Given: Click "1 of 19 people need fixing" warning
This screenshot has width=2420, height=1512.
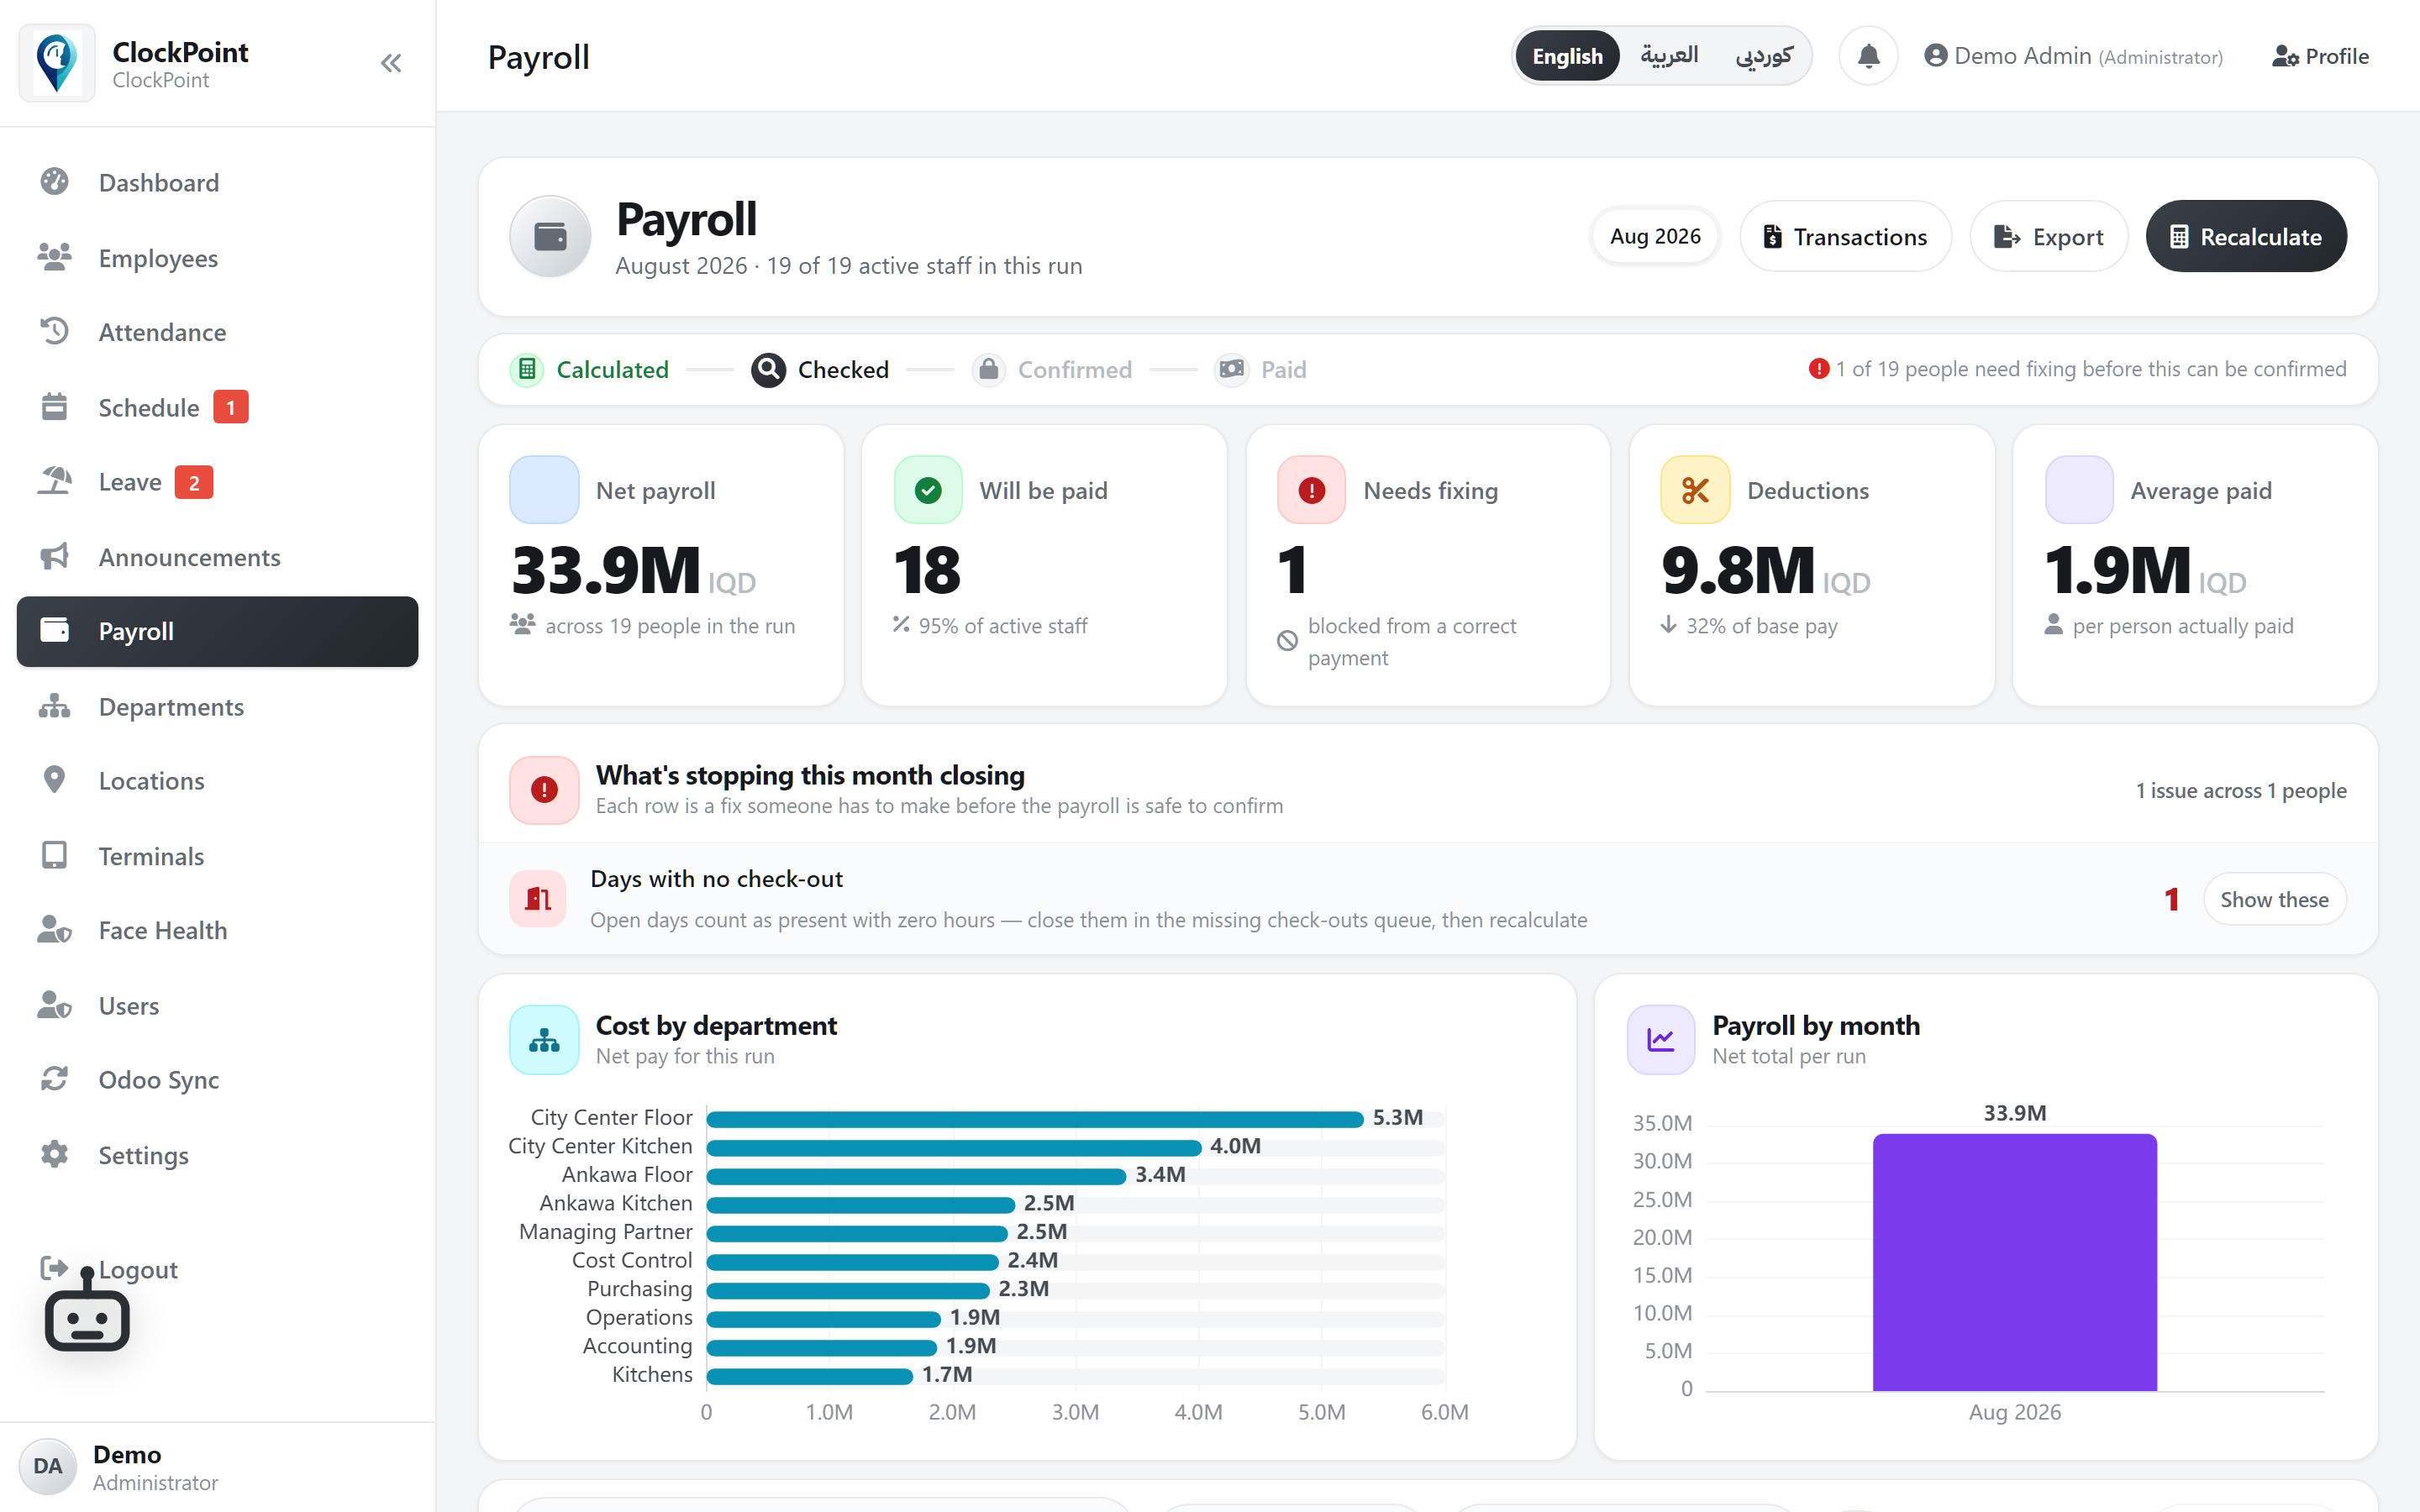Looking at the screenshot, I should [x=2077, y=369].
